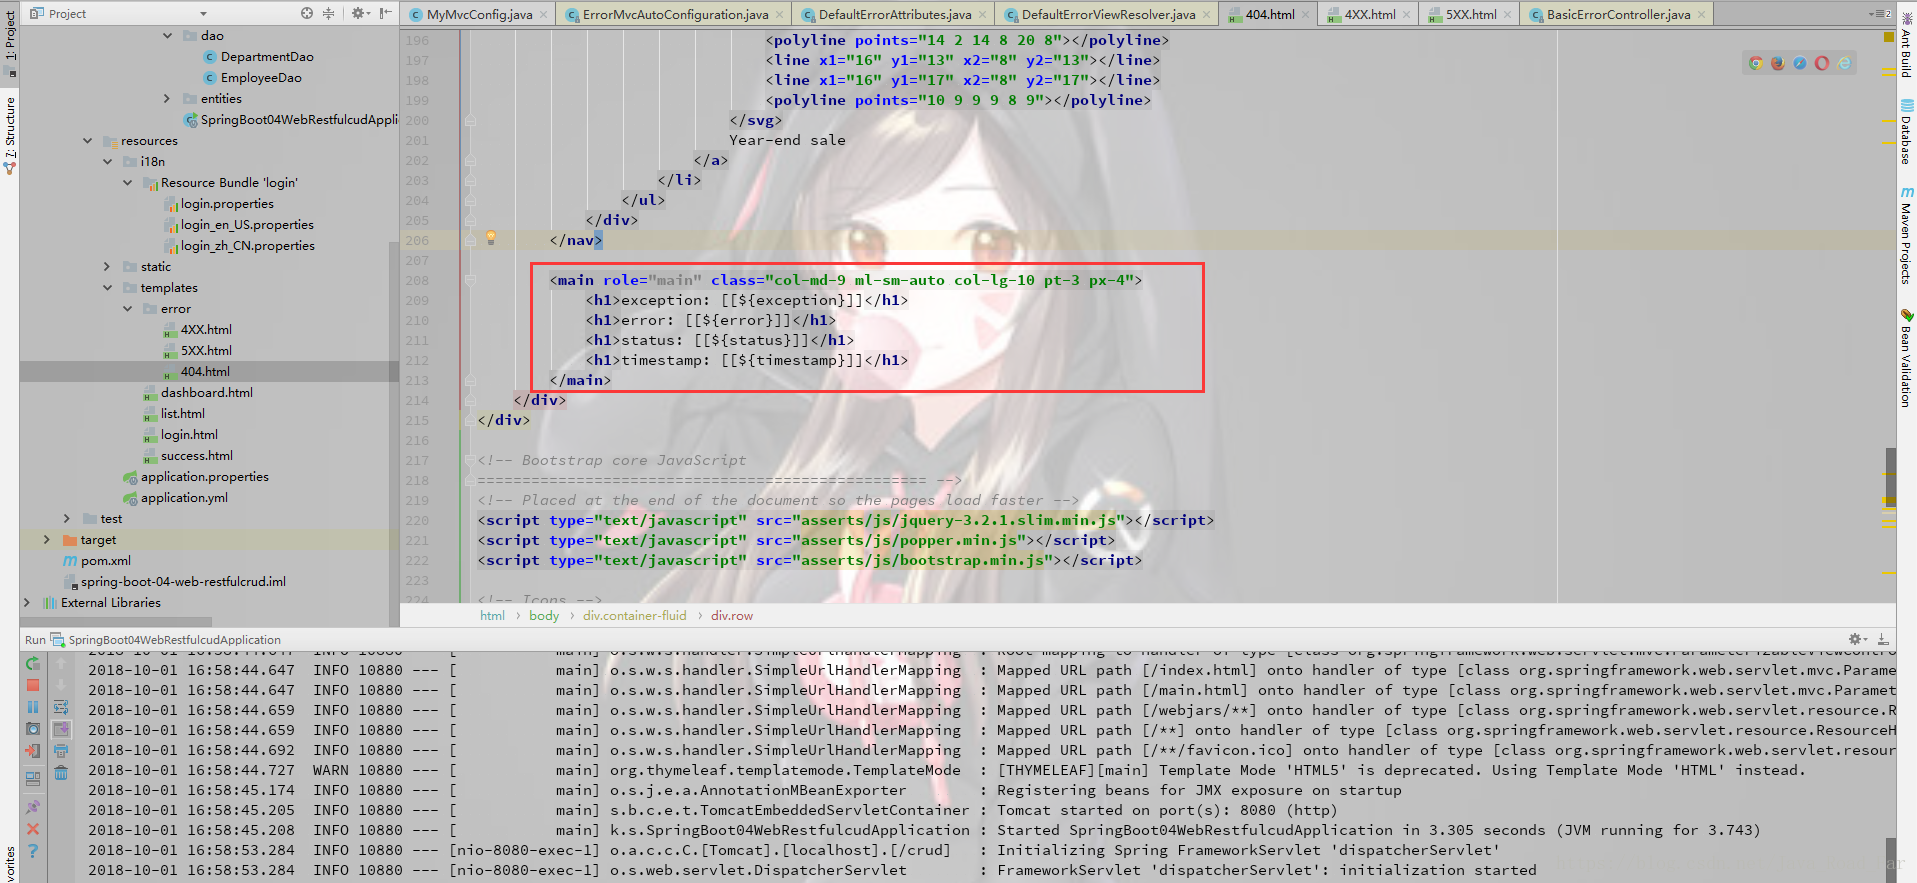Open the Project view dropdown
1917x883 pixels.
coord(203,14)
